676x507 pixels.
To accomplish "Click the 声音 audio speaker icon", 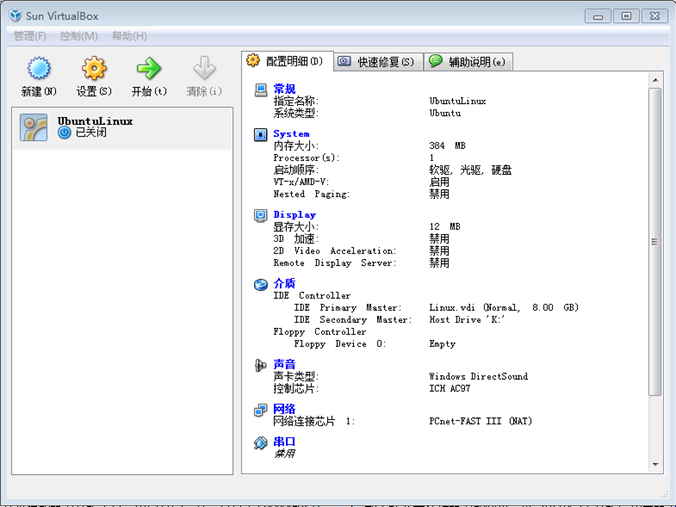I will tap(260, 365).
